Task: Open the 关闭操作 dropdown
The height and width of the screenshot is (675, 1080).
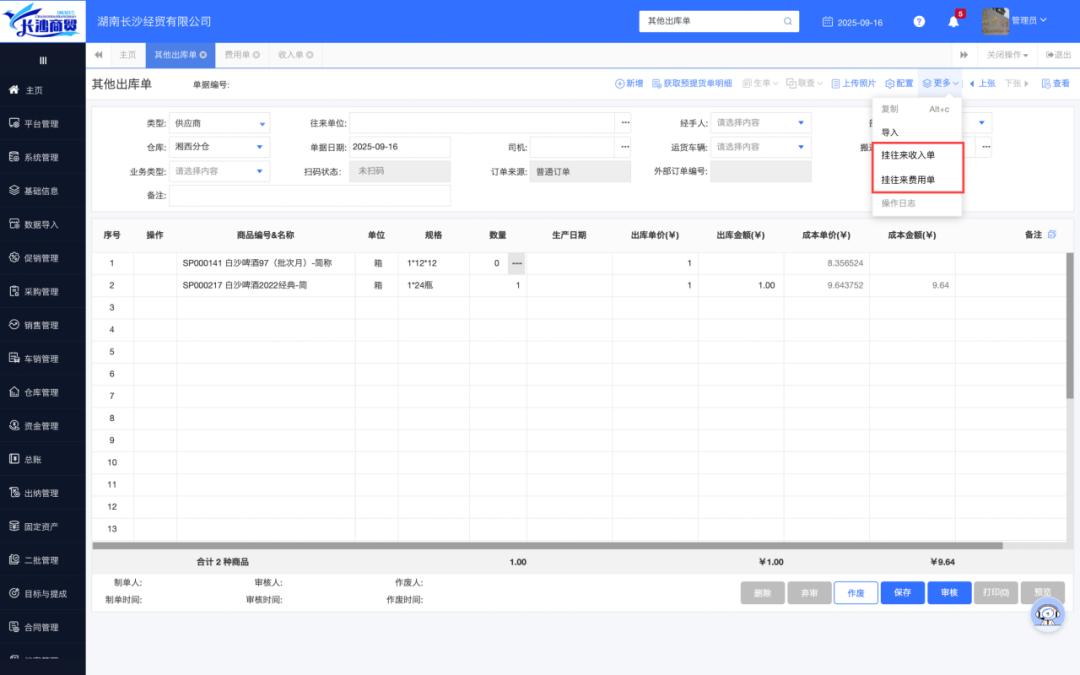Action: (x=1007, y=55)
